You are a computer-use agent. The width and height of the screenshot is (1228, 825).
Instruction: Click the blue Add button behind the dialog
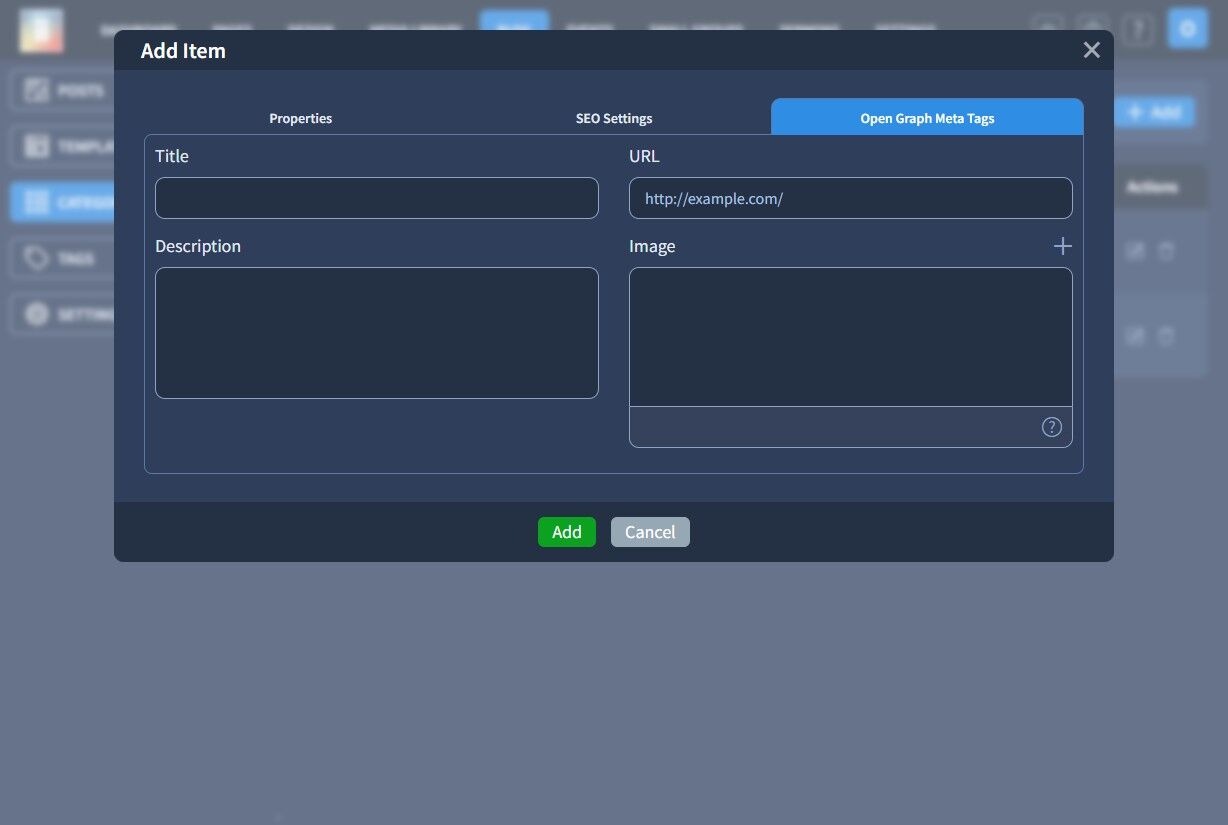coord(1155,112)
